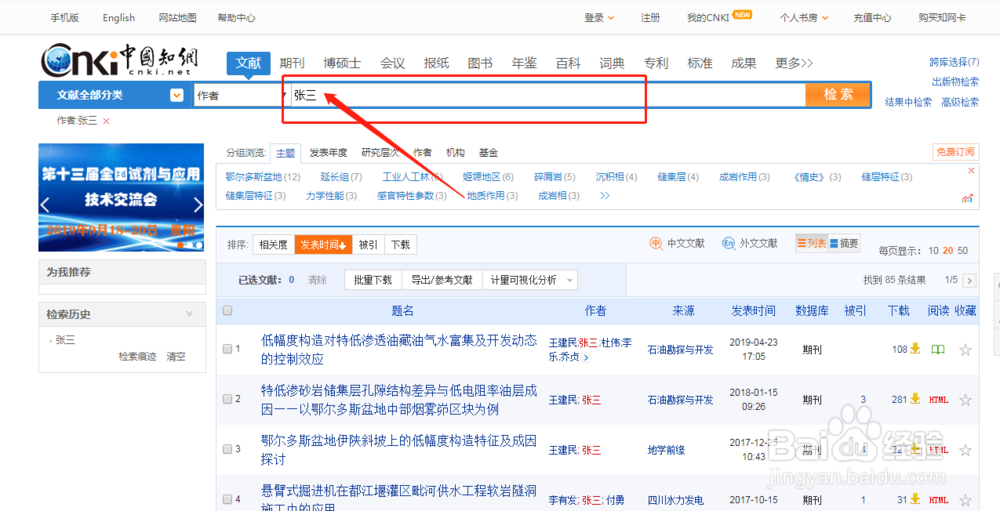The image size is (1000, 511).
Task: Favorite article 2 with the star
Action: click(966, 400)
